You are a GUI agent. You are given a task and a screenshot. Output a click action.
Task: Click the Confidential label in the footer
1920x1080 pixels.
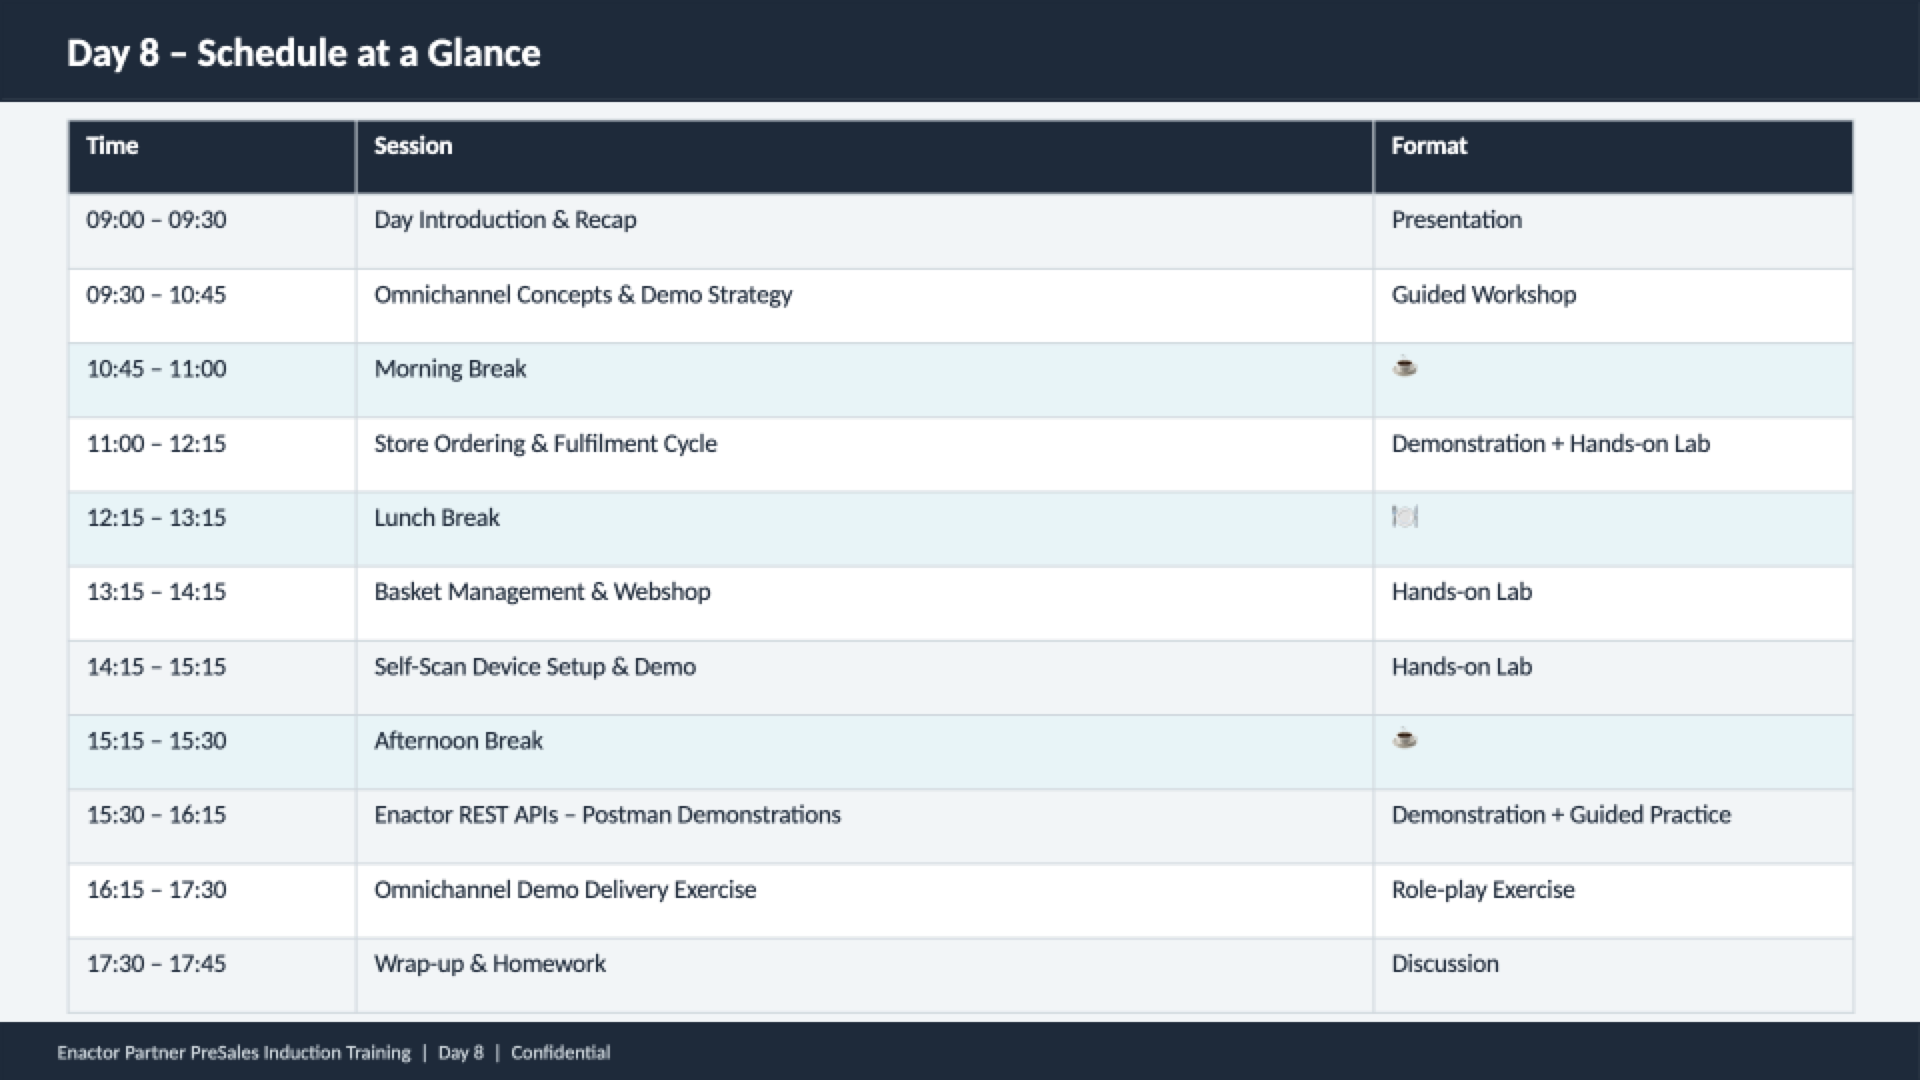pos(560,1052)
